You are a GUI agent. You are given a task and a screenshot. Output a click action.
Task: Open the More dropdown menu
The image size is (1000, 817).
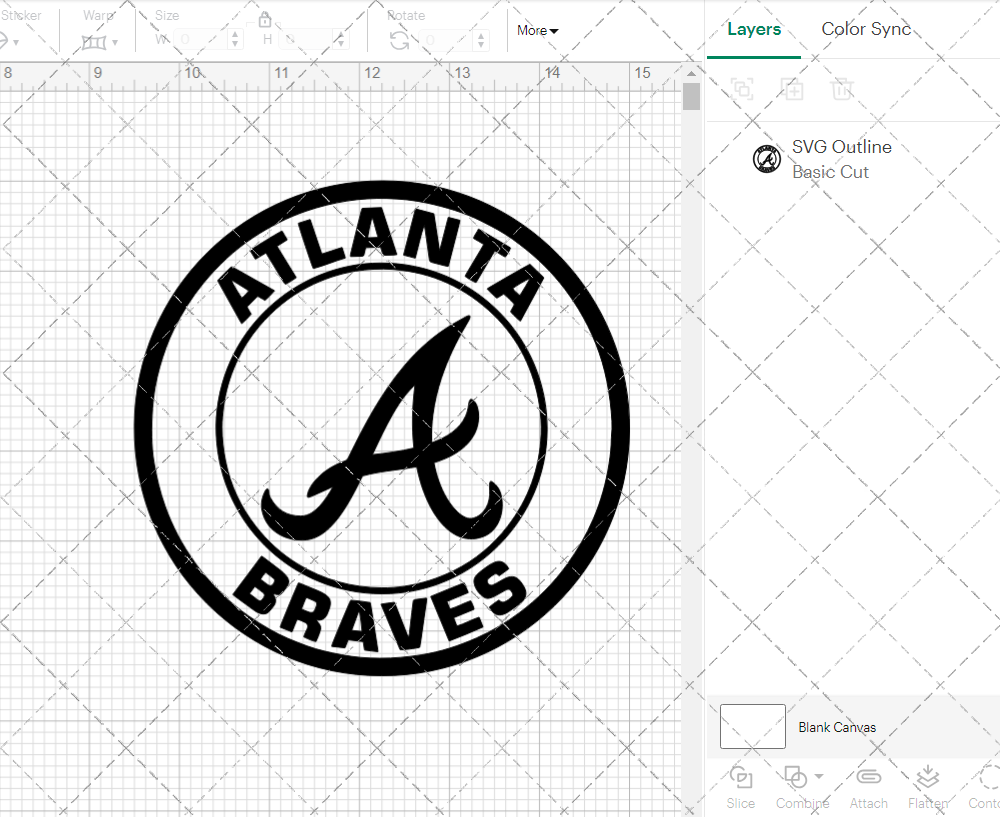(537, 31)
